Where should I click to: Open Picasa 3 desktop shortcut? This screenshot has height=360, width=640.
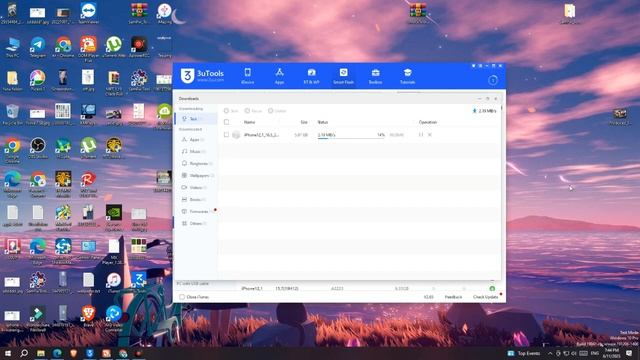(x=38, y=81)
